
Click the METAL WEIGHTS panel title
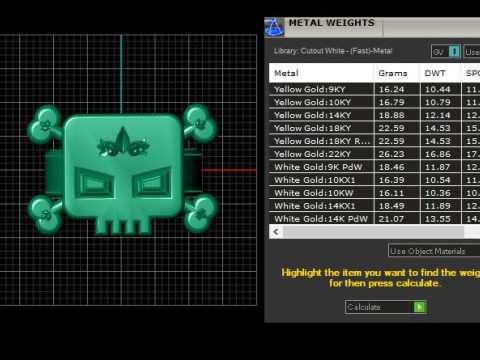(332, 23)
